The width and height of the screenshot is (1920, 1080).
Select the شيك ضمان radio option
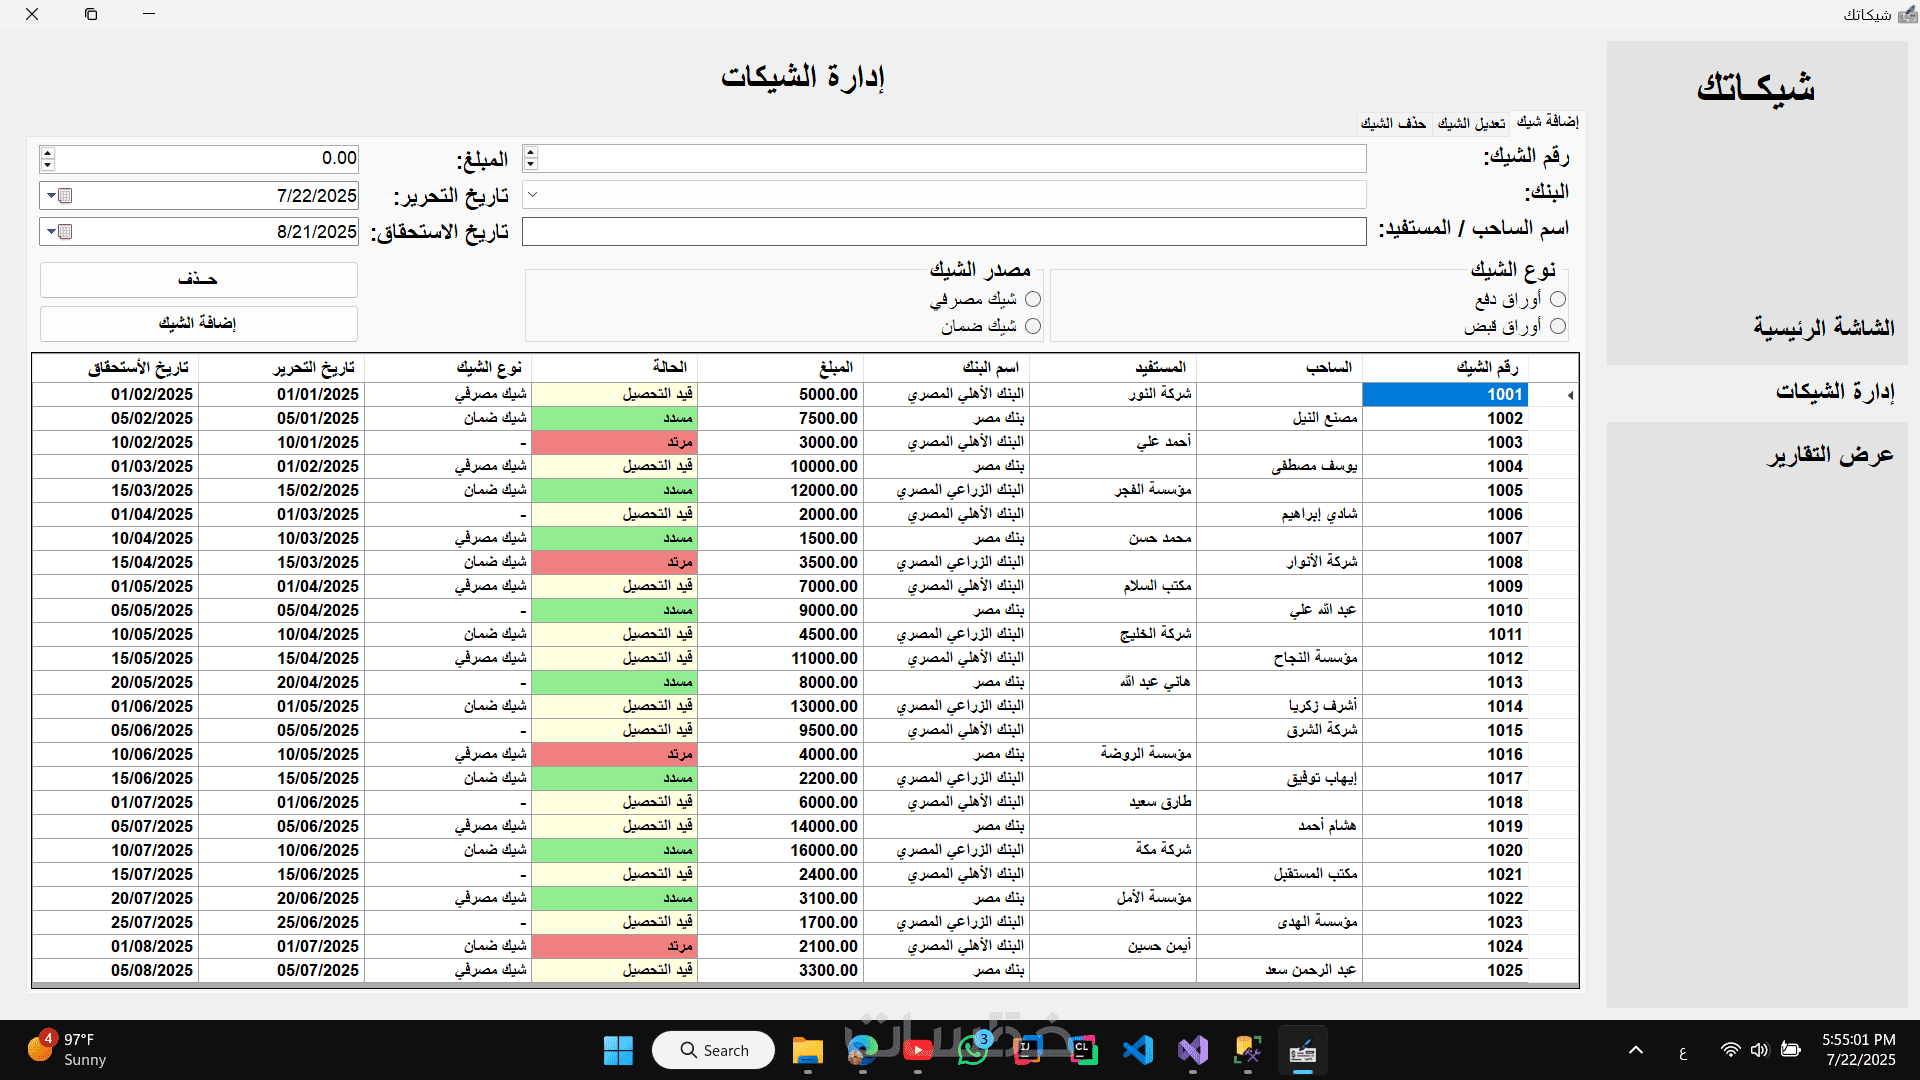click(1033, 326)
